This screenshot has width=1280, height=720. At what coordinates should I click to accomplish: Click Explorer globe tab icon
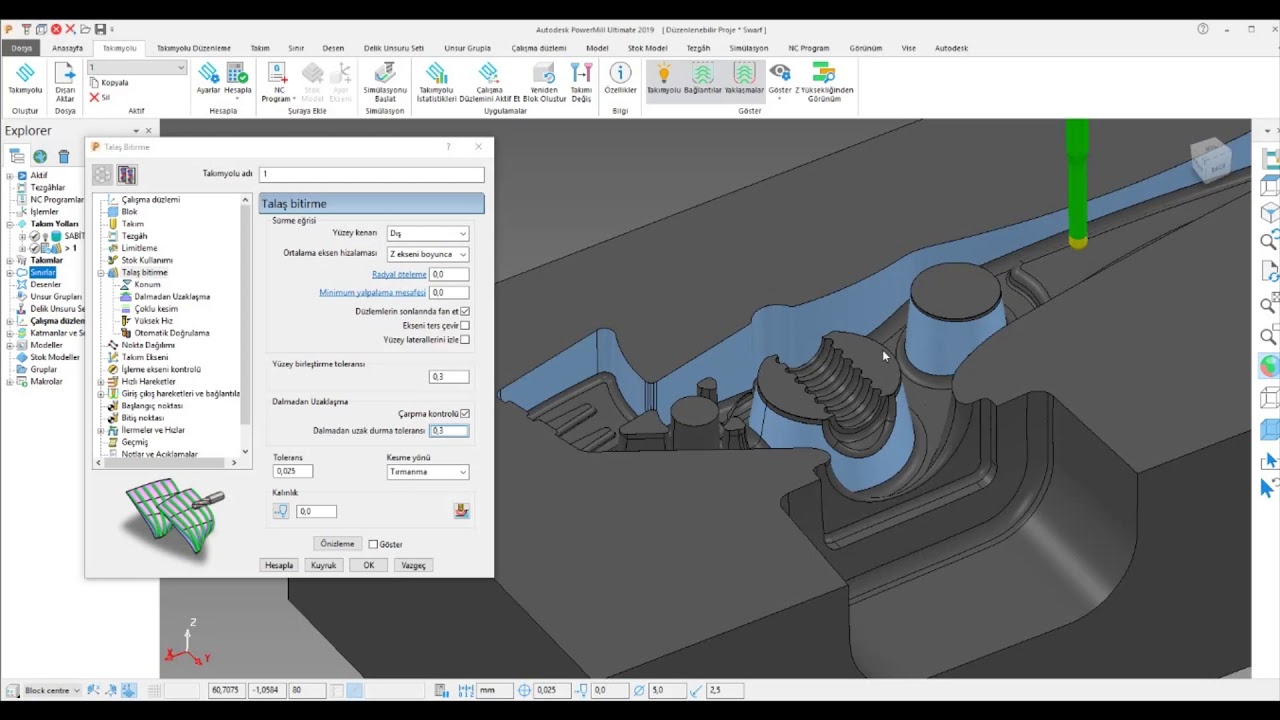tap(40, 156)
